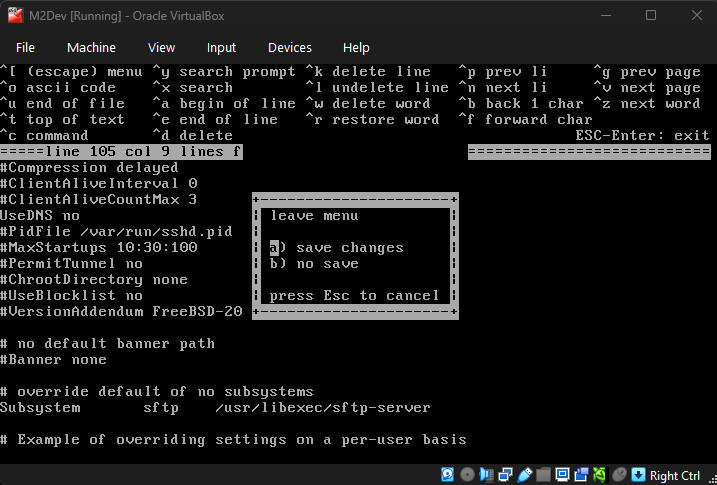Click the mouse integration status icon
Viewport: 717px width, 485px height.
coord(619,474)
